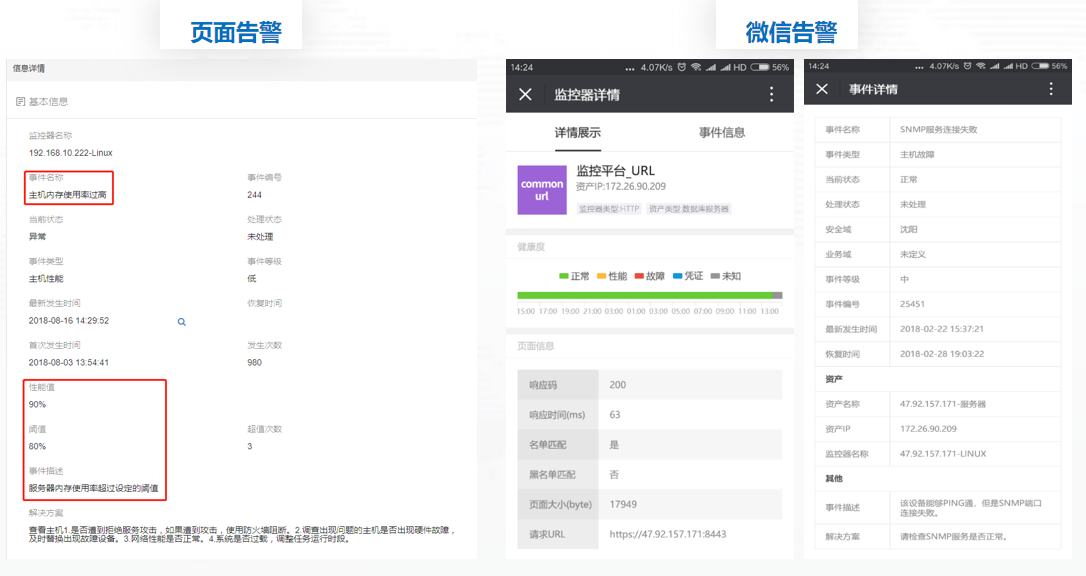Image resolution: width=1086 pixels, height=576 pixels.
Task: Click the purple common url thumbnail
Action: coord(542,190)
